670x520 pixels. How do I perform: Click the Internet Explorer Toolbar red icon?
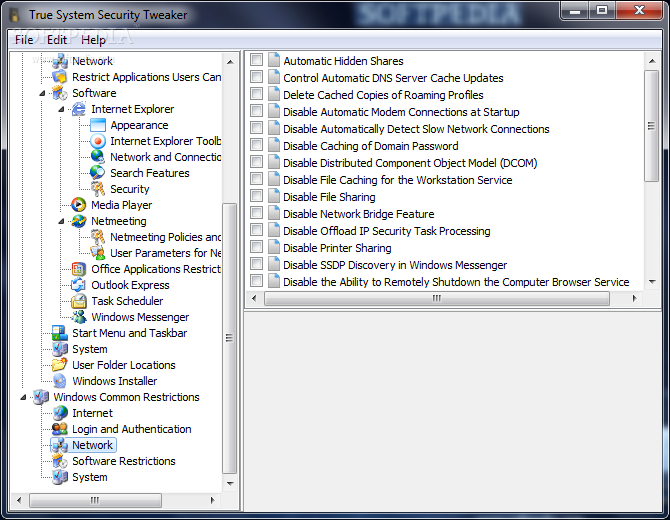tap(98, 141)
